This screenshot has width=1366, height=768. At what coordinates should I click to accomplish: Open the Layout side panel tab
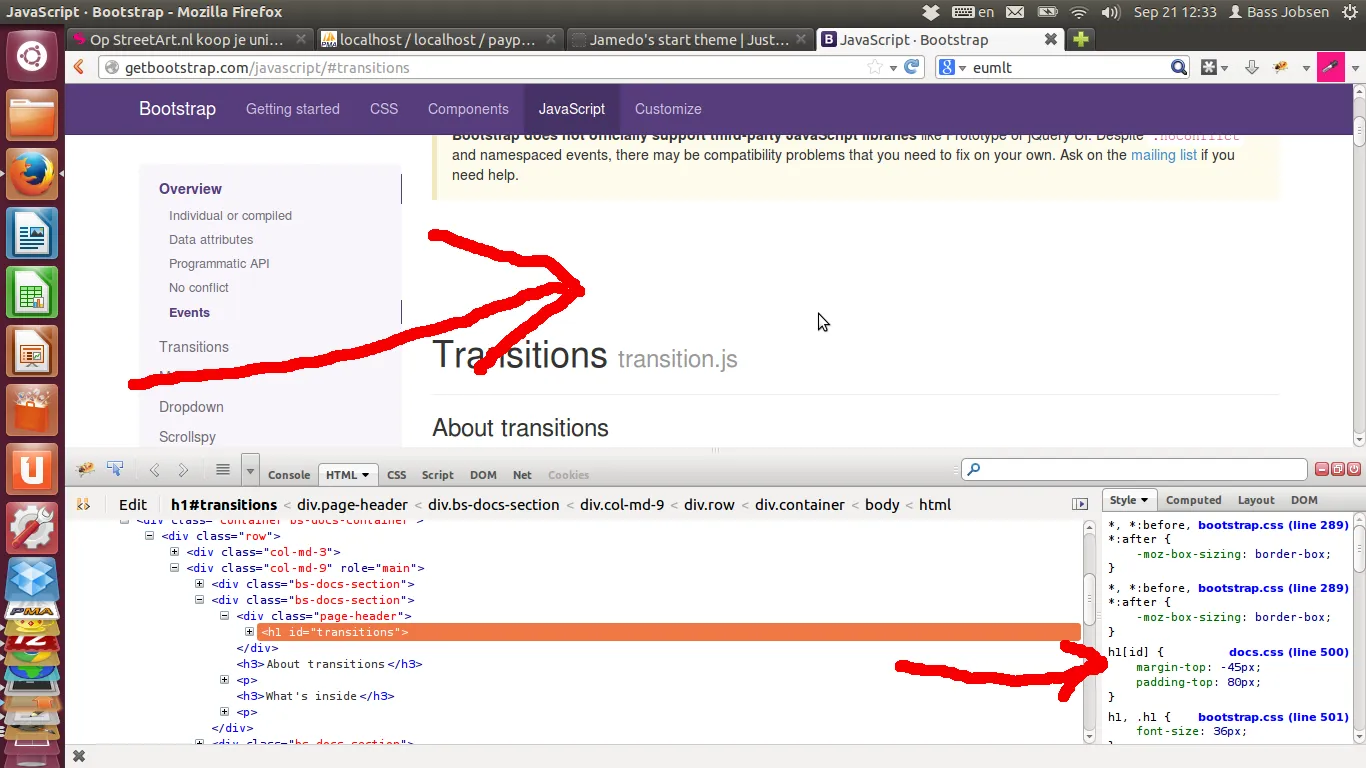1256,500
